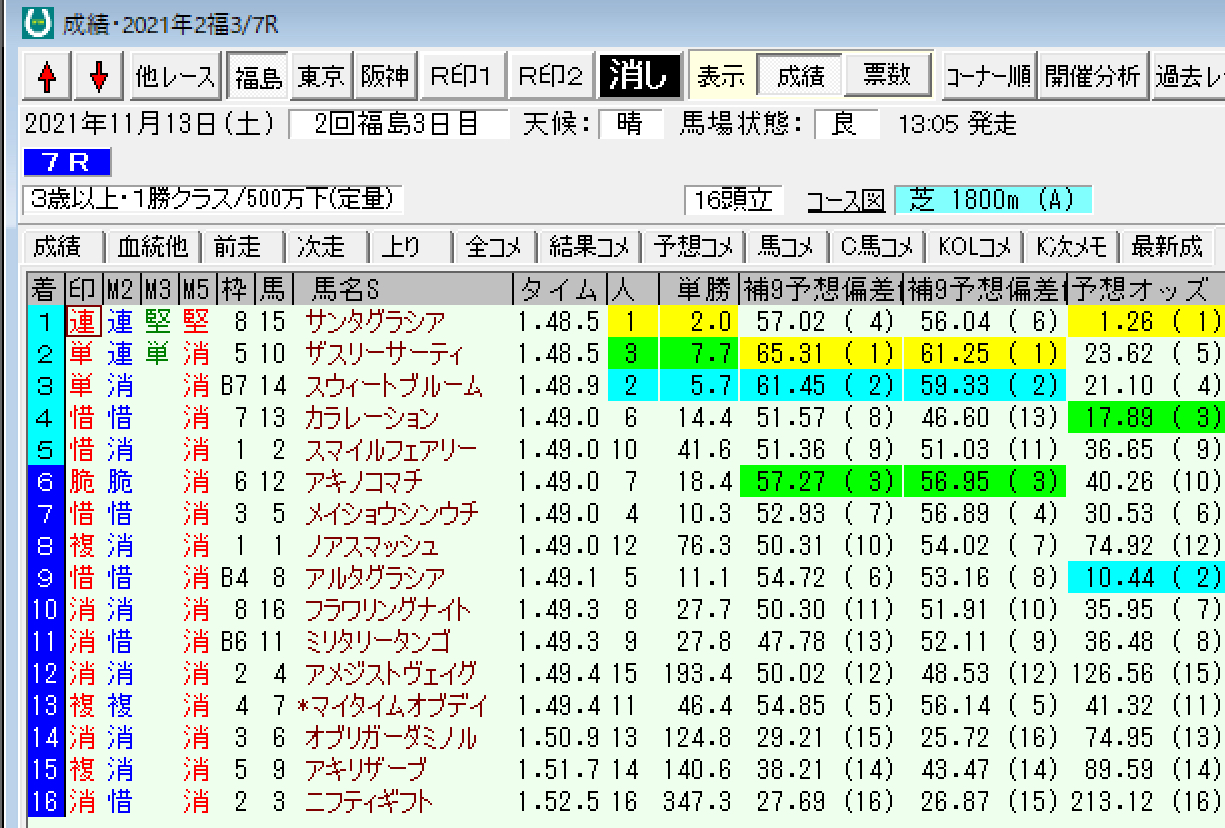Toggle the 成績 display mode

point(800,75)
